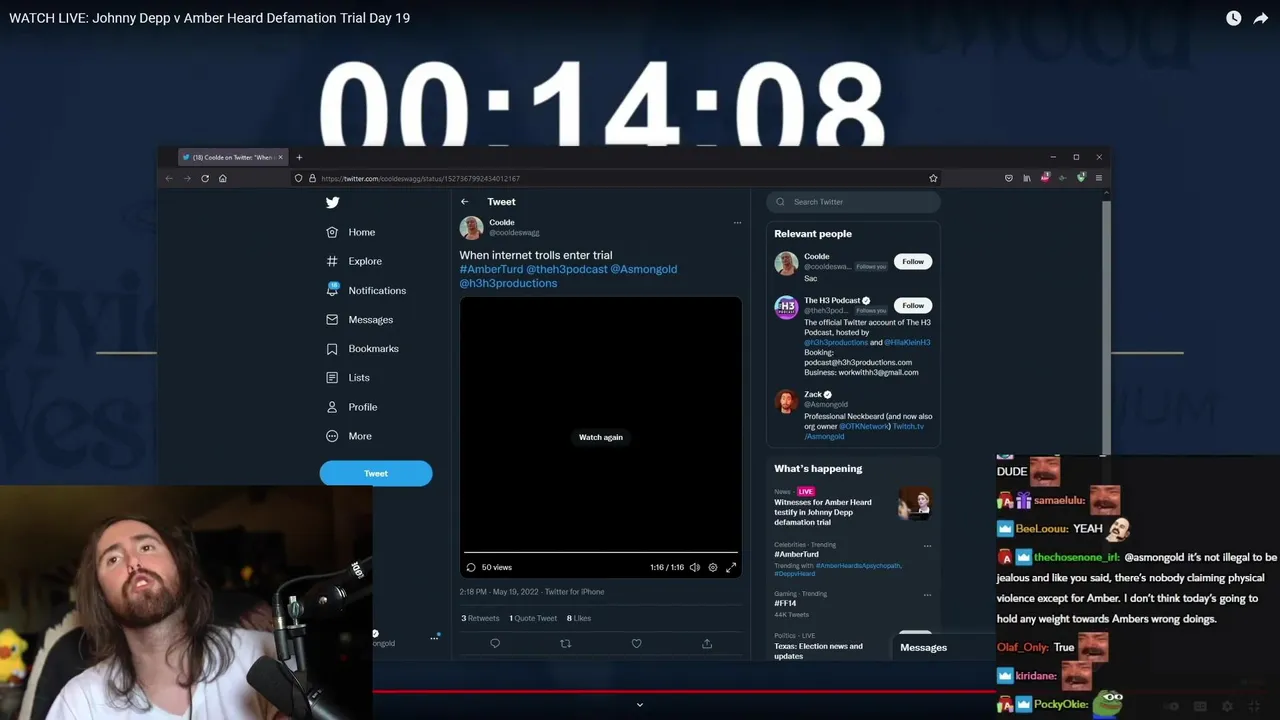This screenshot has width=1280, height=720.
Task: Click the share tweet upload icon
Action: pos(707,644)
